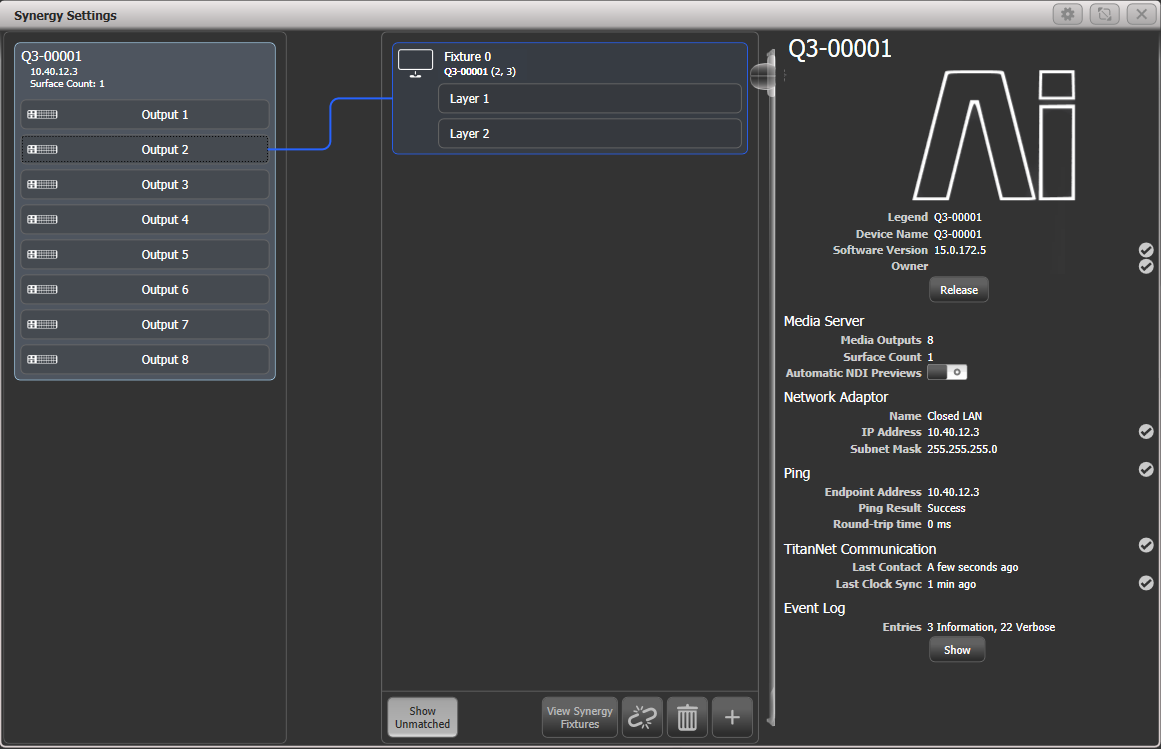This screenshot has height=749, width=1161.
Task: Show the Event Log entries
Action: (x=956, y=649)
